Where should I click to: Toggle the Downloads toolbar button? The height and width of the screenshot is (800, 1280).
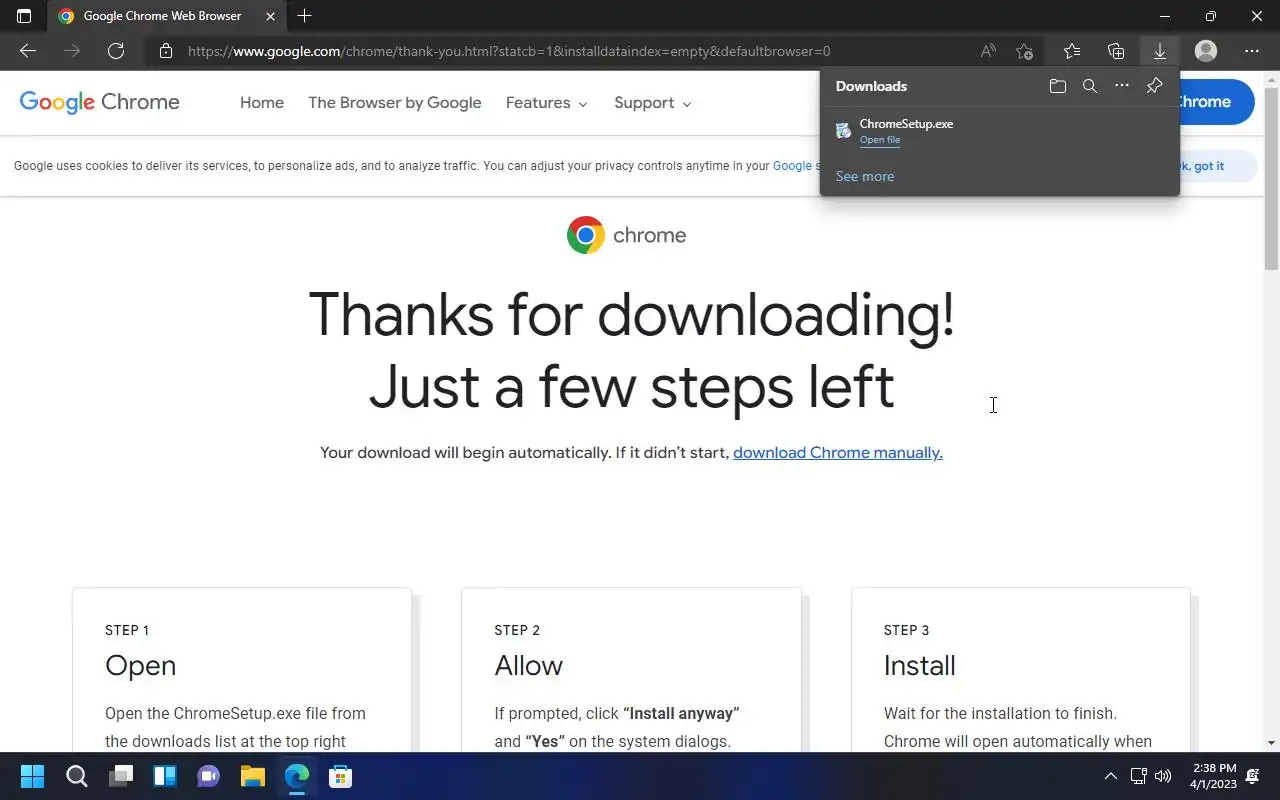(x=1160, y=51)
